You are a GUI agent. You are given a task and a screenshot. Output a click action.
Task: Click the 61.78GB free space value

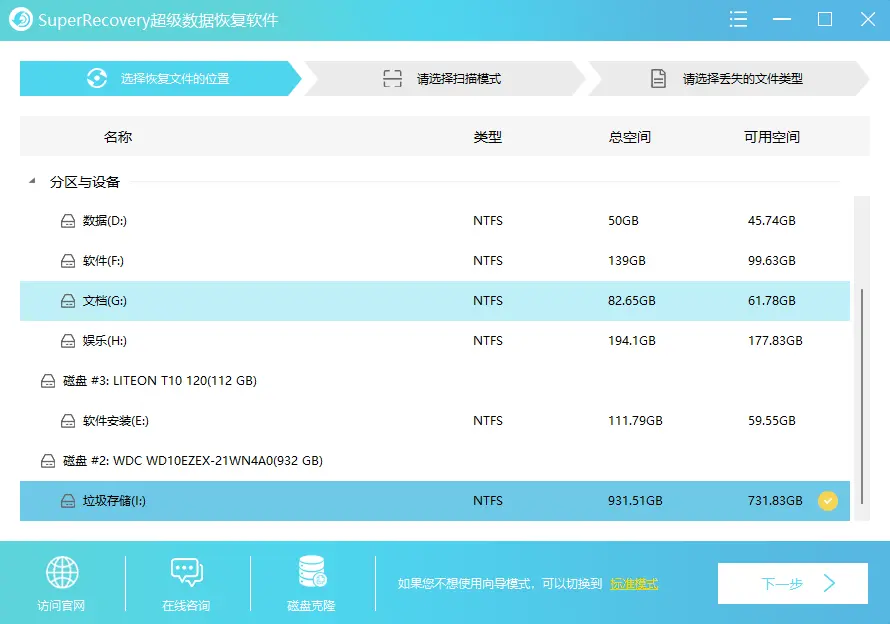[771, 301]
